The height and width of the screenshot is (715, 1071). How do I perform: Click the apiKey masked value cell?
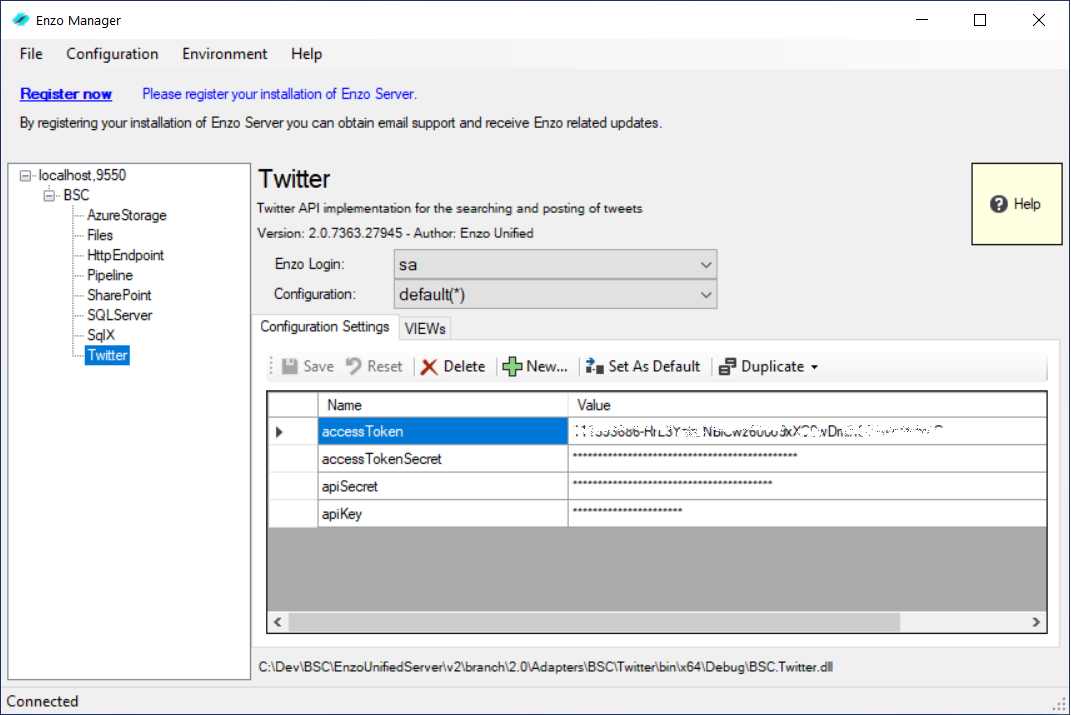(807, 514)
